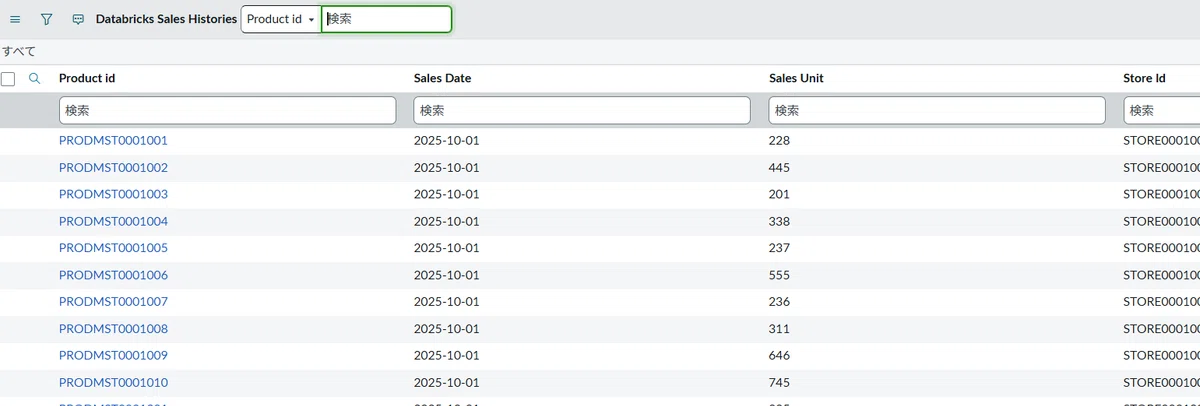Click Store Id cell in PRODMST0001008 row

(x=1161, y=329)
